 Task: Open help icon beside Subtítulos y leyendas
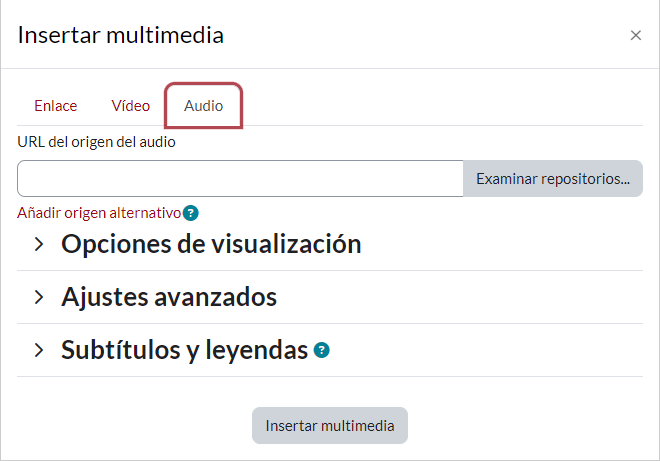pos(322,350)
